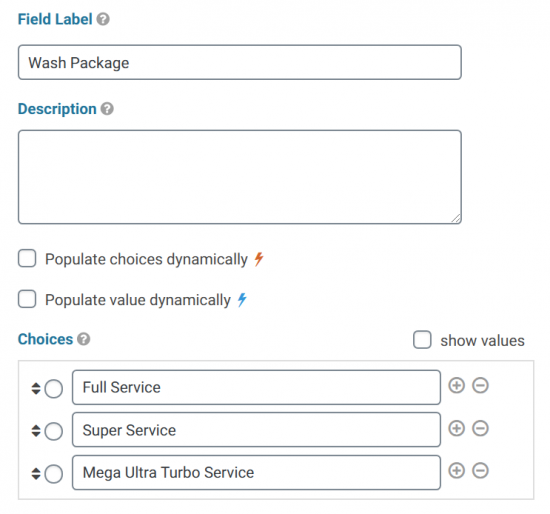Click the orange lightning bolt icon
This screenshot has height=514, width=550.
pos(259,259)
